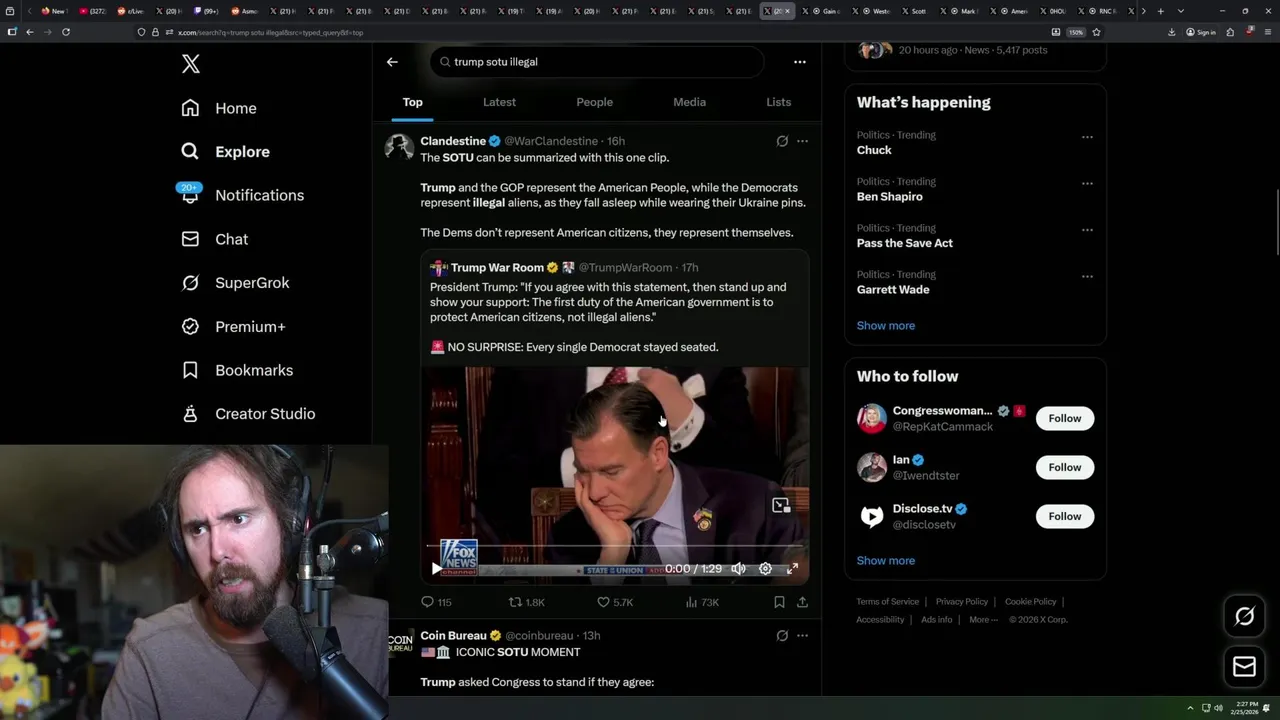Open new browser tab with plus
The height and width of the screenshot is (720, 1280).
[1160, 11]
